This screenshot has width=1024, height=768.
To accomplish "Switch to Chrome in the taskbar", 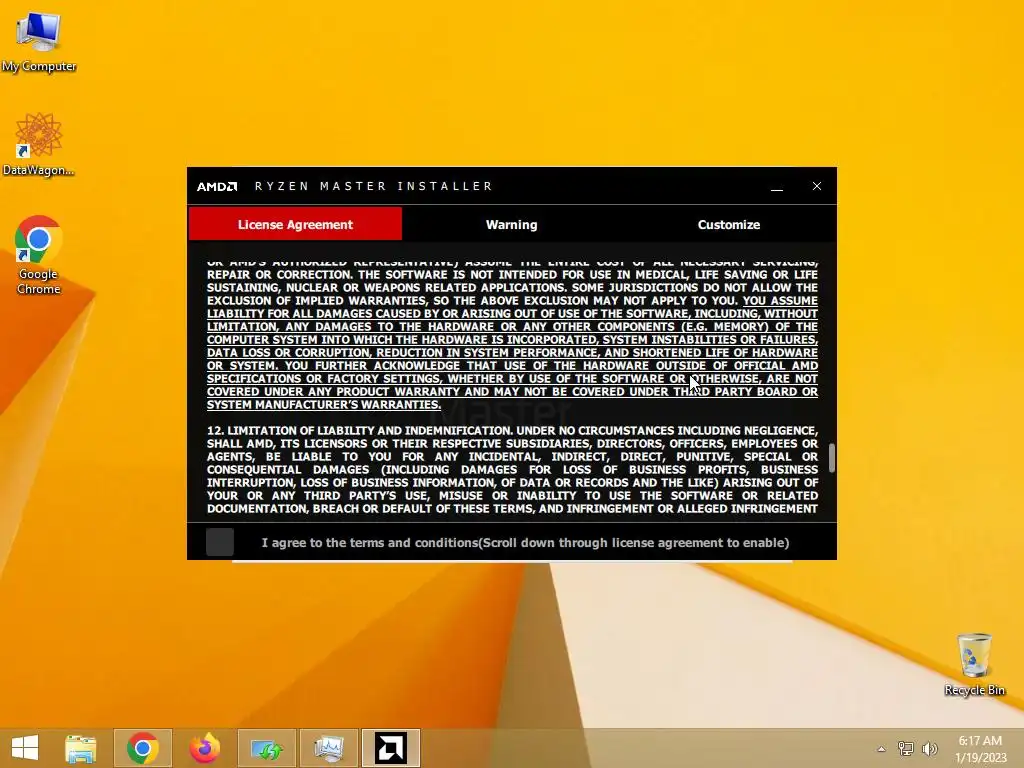I will [x=143, y=748].
